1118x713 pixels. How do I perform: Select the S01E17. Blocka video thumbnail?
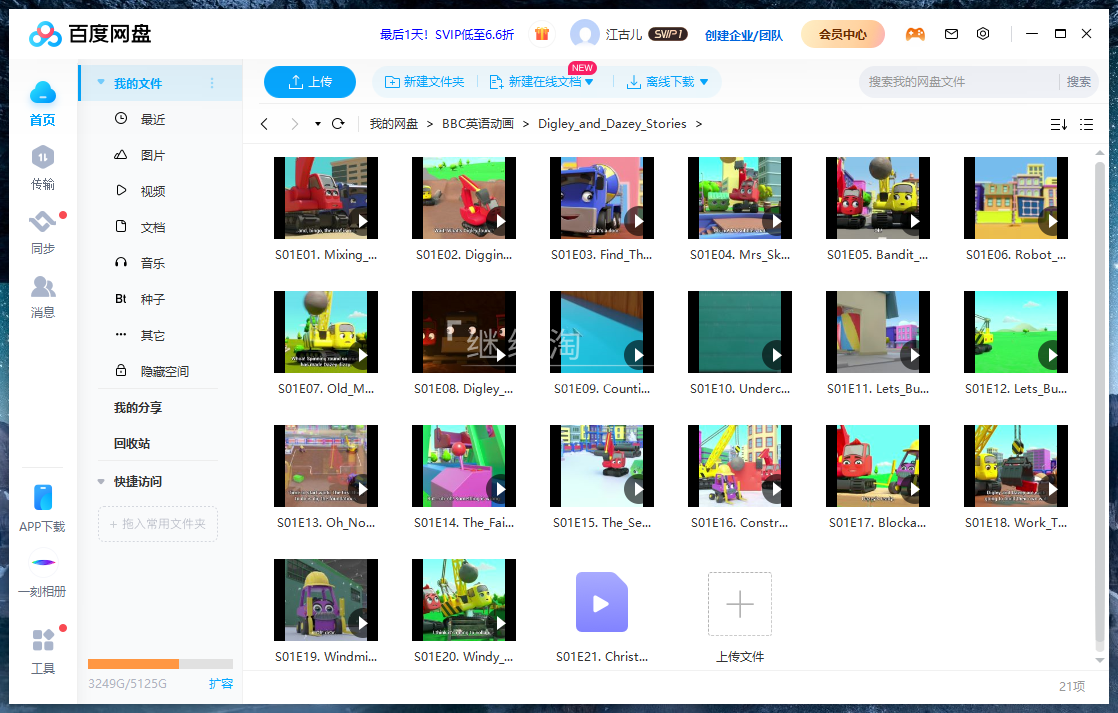tap(878, 466)
